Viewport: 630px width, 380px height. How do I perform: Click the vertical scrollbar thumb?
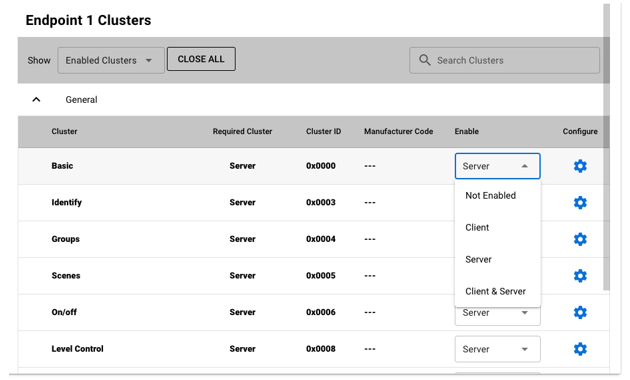[606, 147]
